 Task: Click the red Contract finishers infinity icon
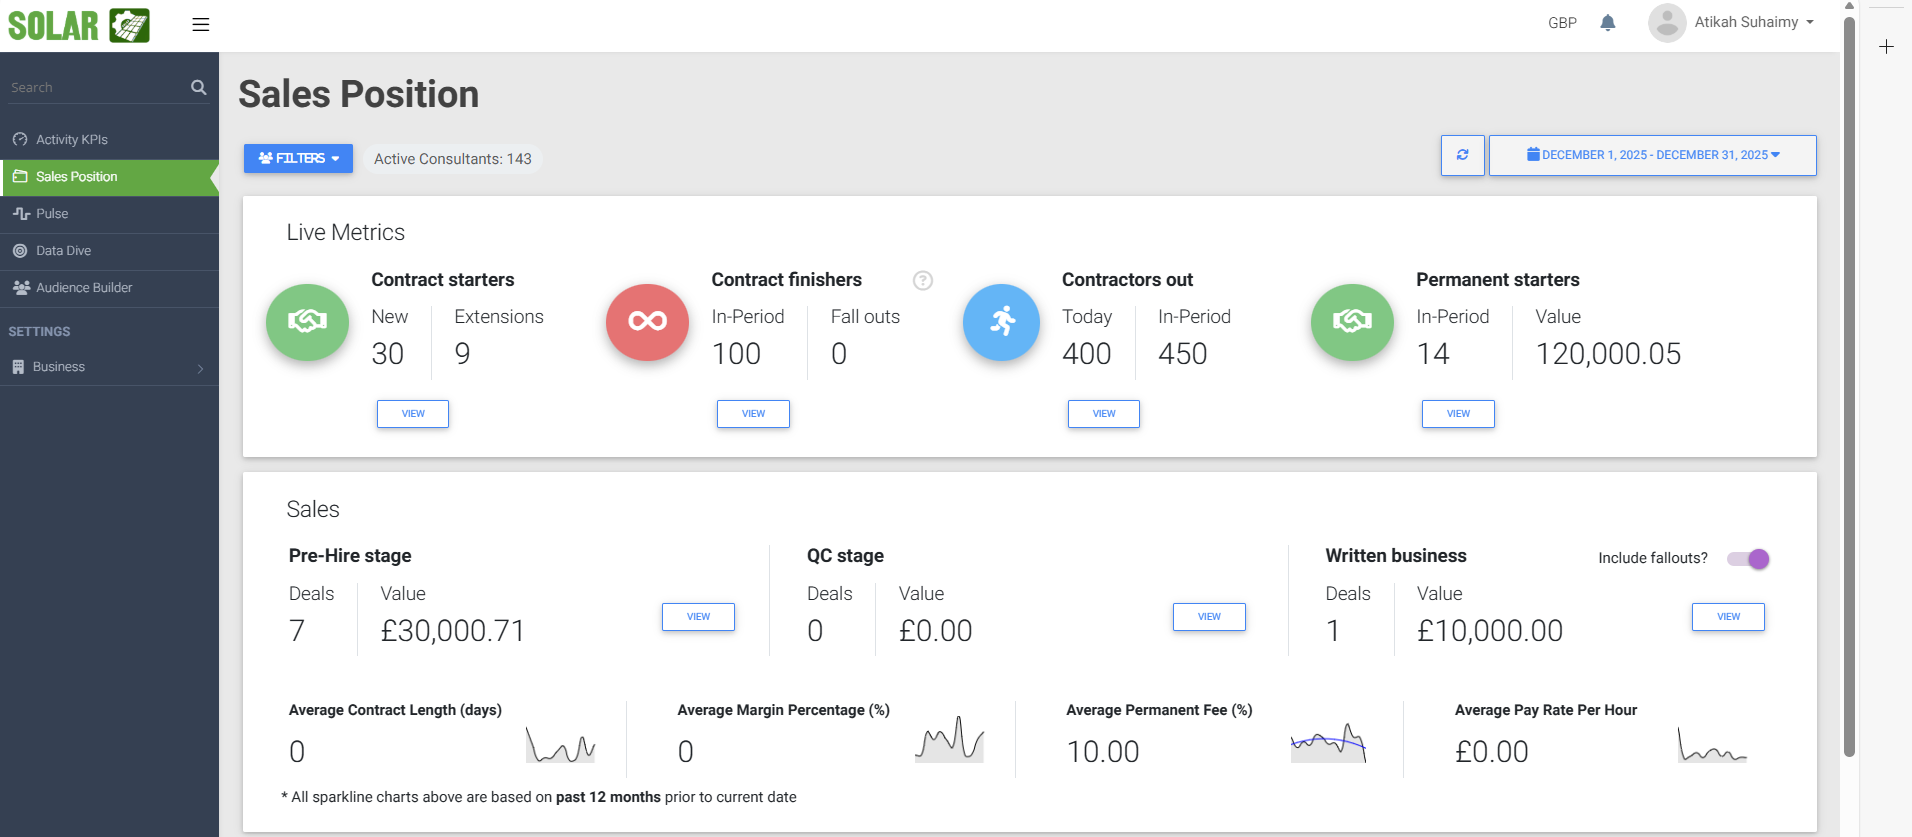point(647,321)
